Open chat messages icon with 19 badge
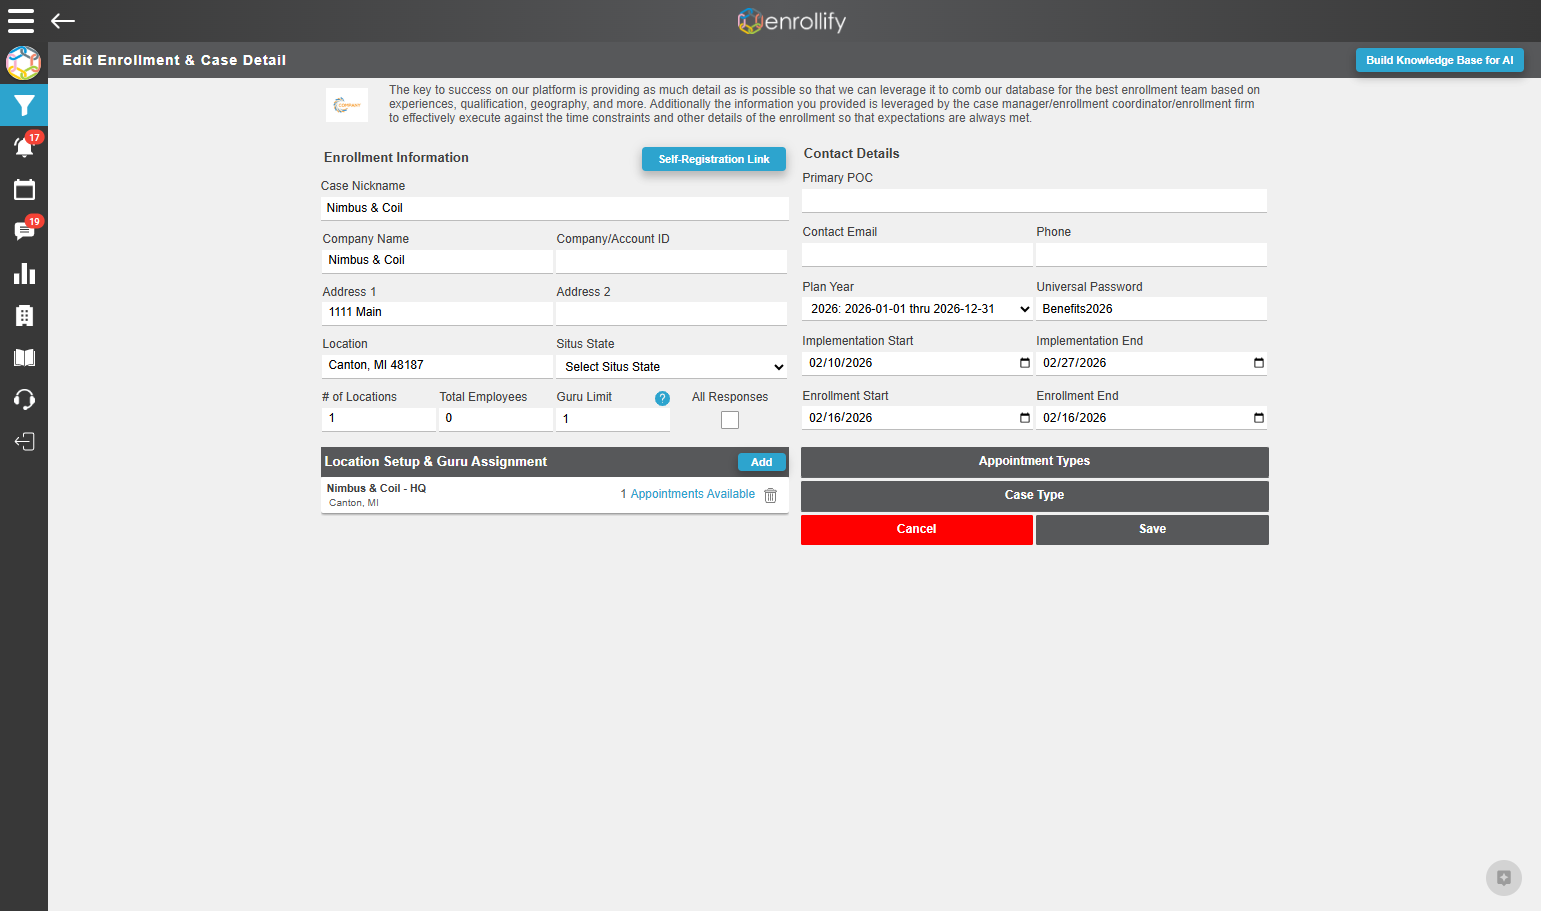 pyautogui.click(x=24, y=231)
